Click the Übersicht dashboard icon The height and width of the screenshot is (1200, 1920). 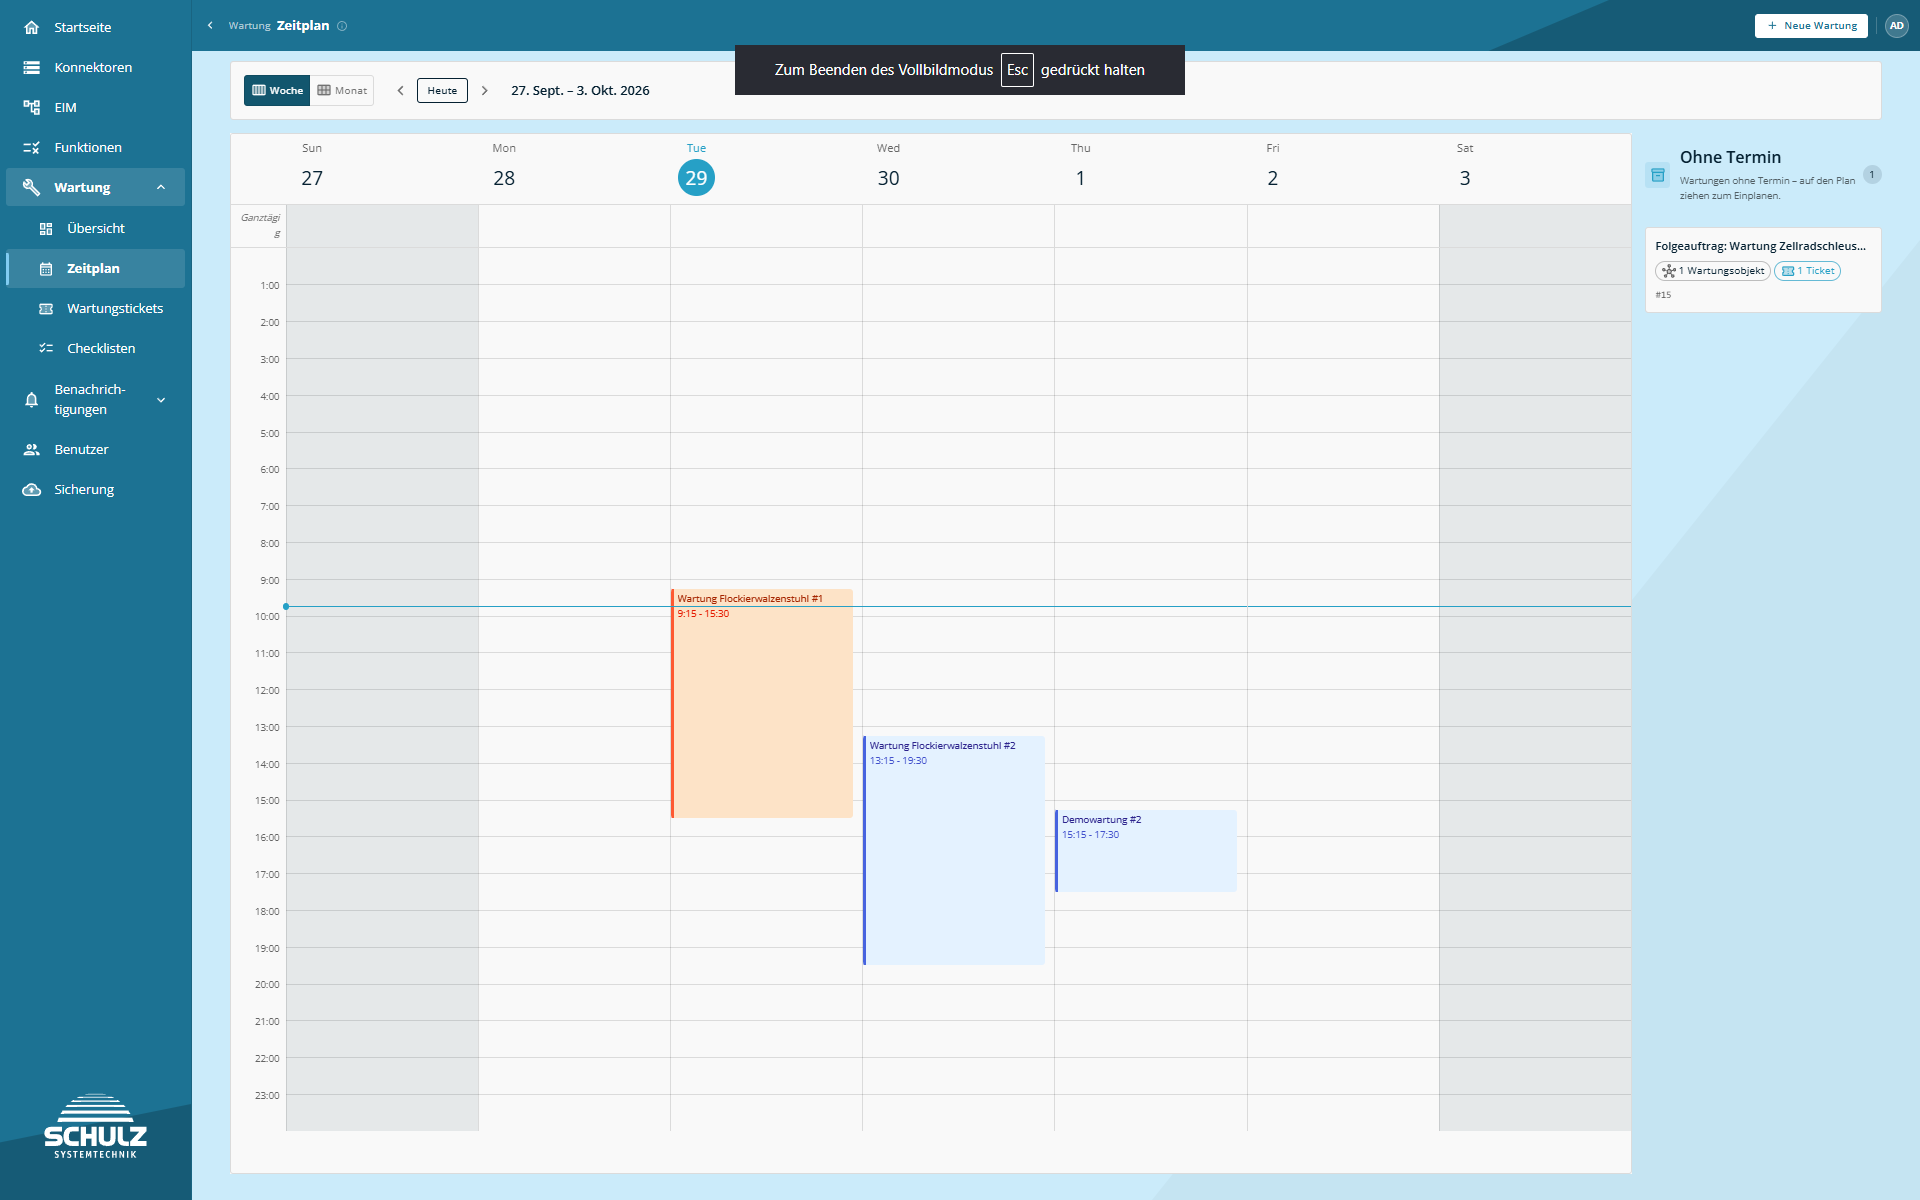click(46, 228)
